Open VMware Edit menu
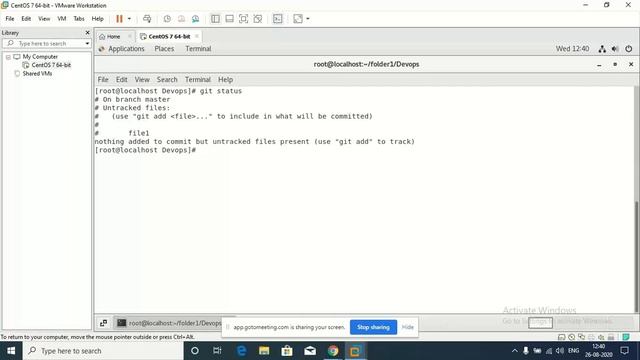This screenshot has height=360, width=640. 26,19
